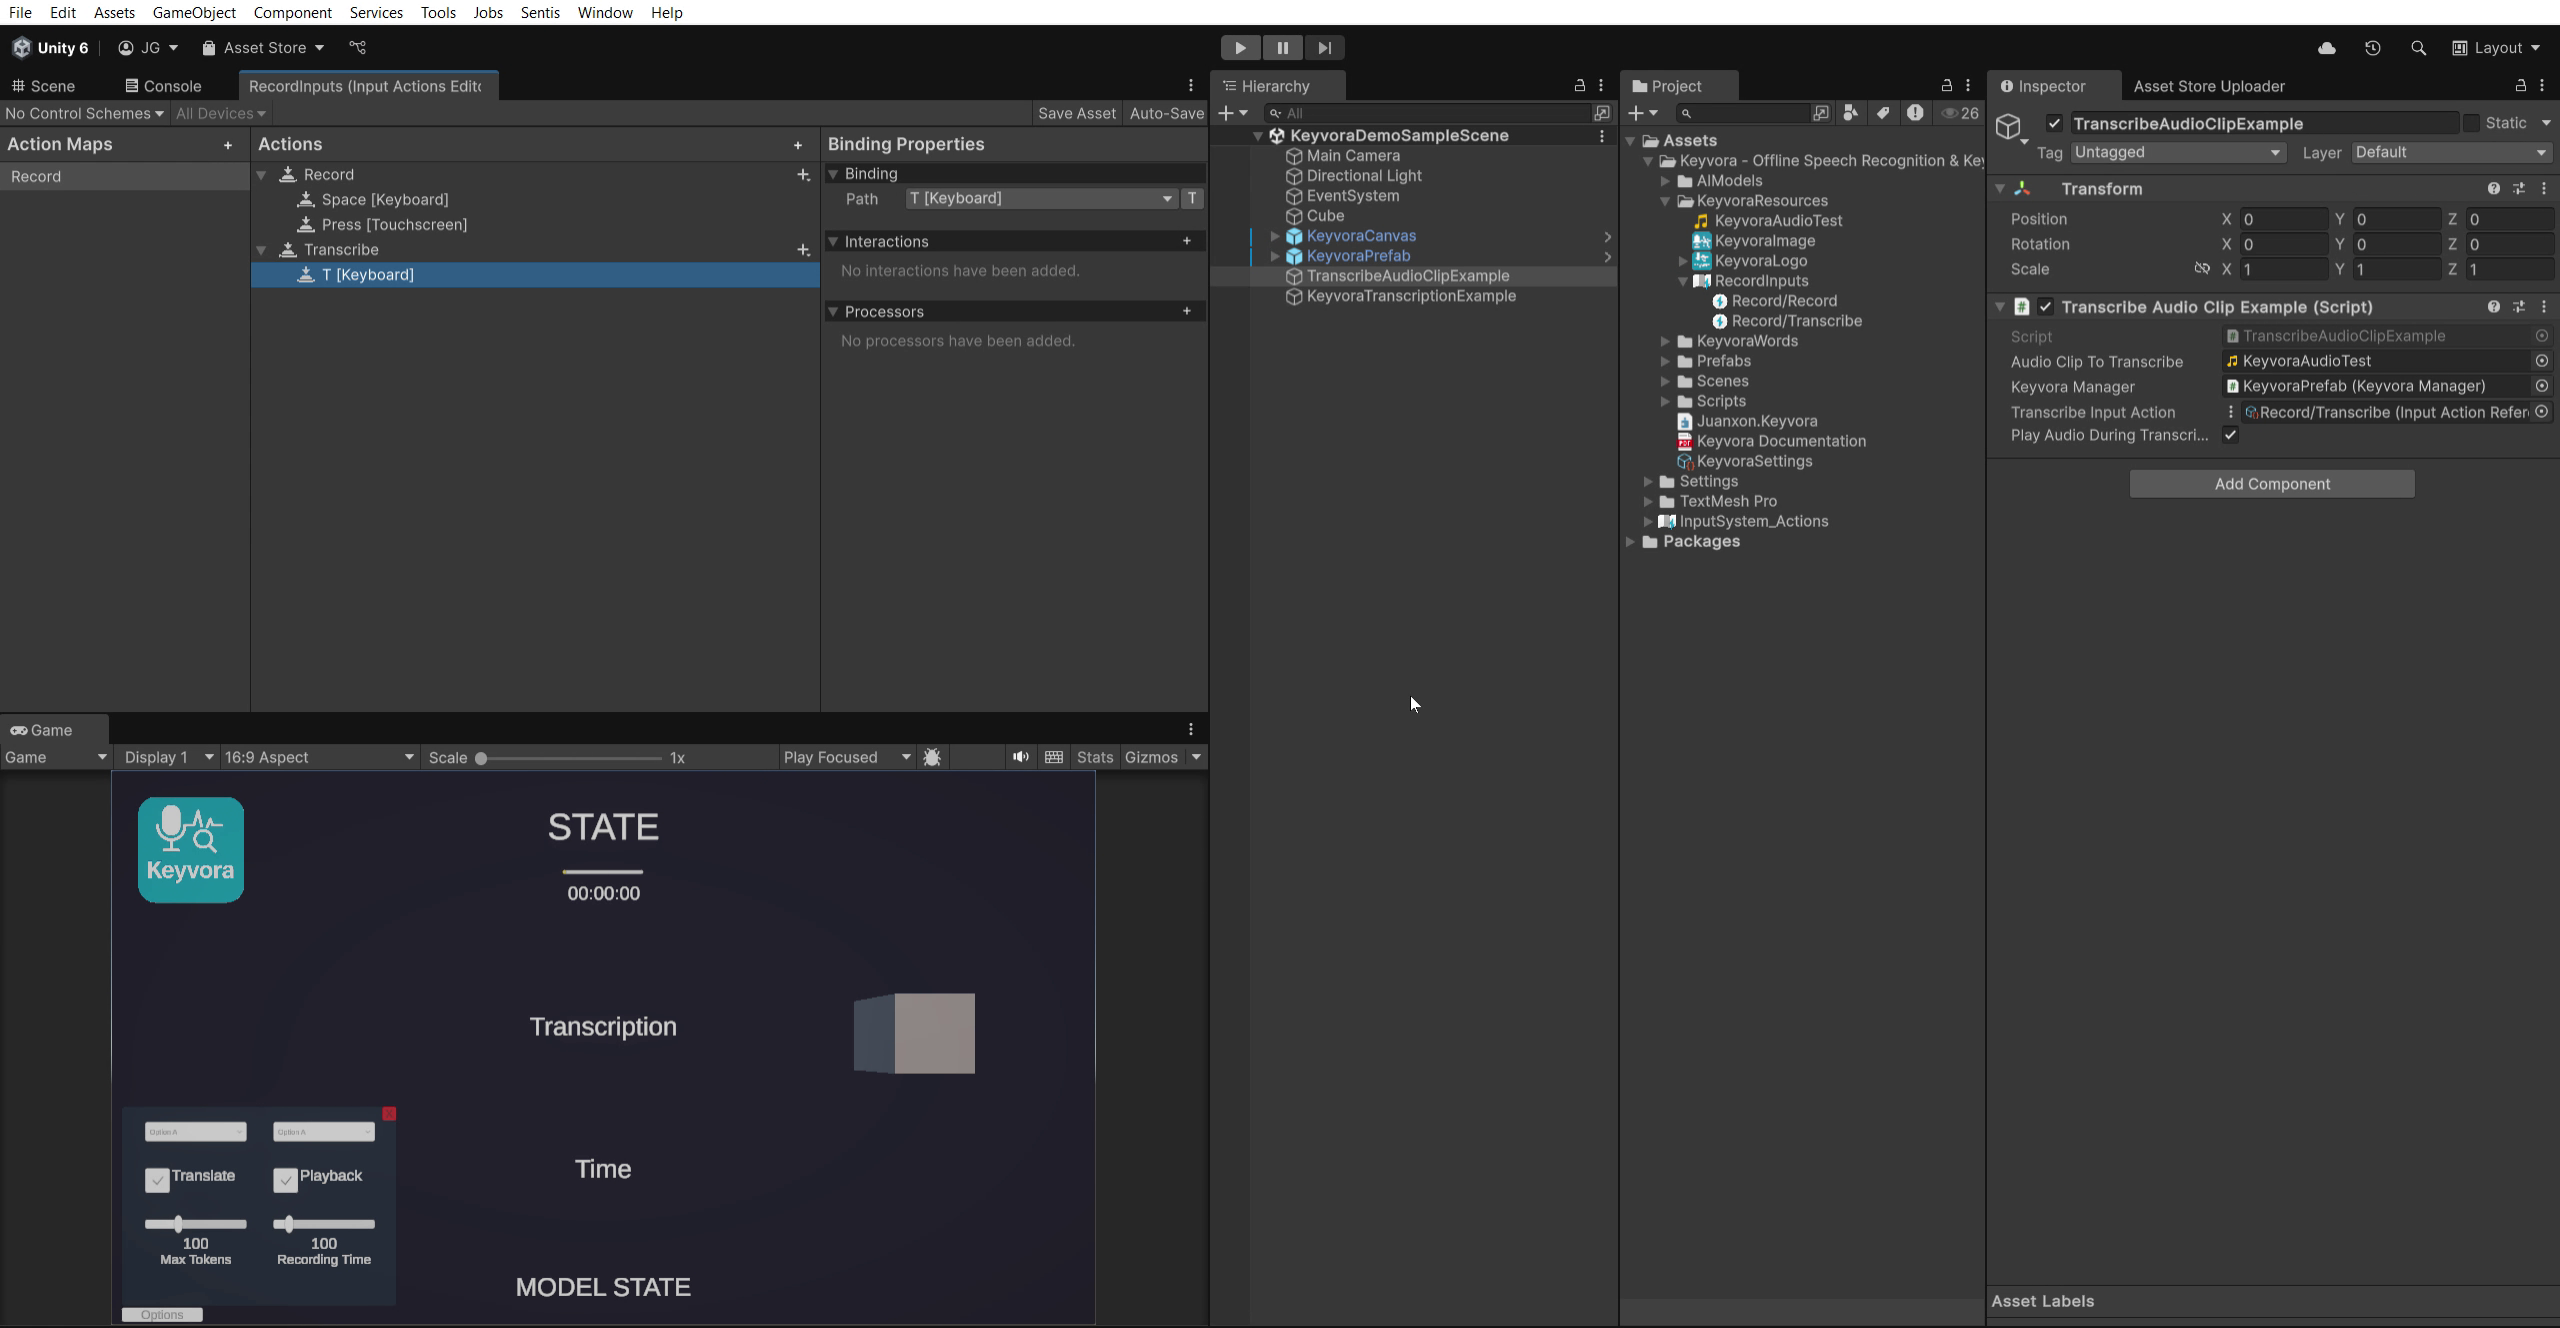Click the Add Component button

pos(2272,484)
